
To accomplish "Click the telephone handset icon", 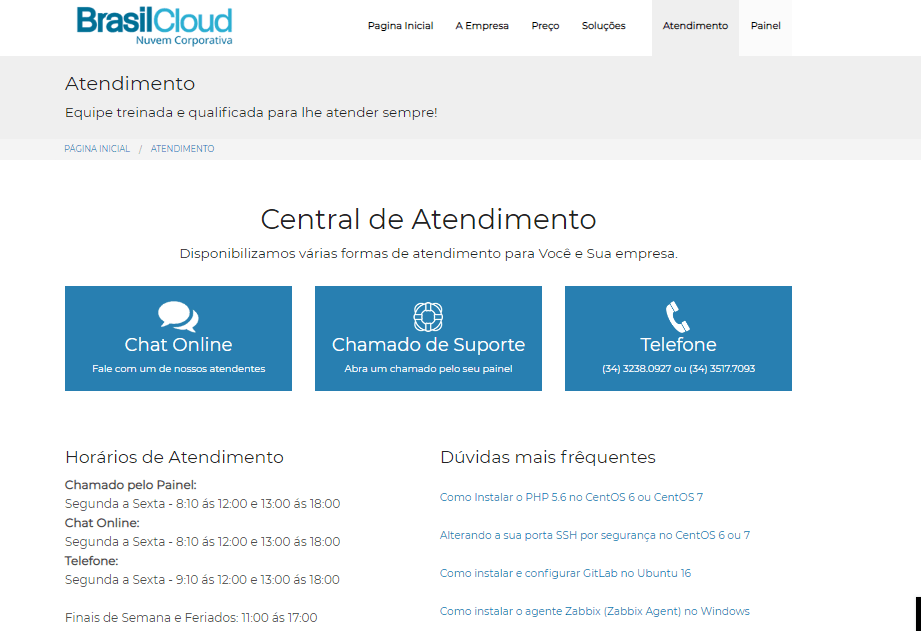I will 678,317.
